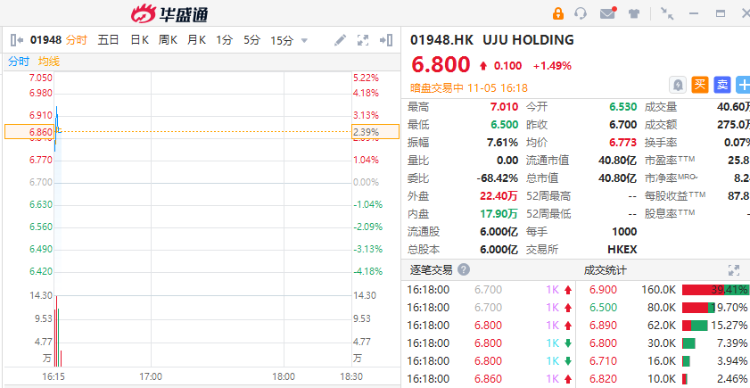This screenshot has width=750, height=388.
Task: Switch to the 日K tab
Action: pos(139,40)
